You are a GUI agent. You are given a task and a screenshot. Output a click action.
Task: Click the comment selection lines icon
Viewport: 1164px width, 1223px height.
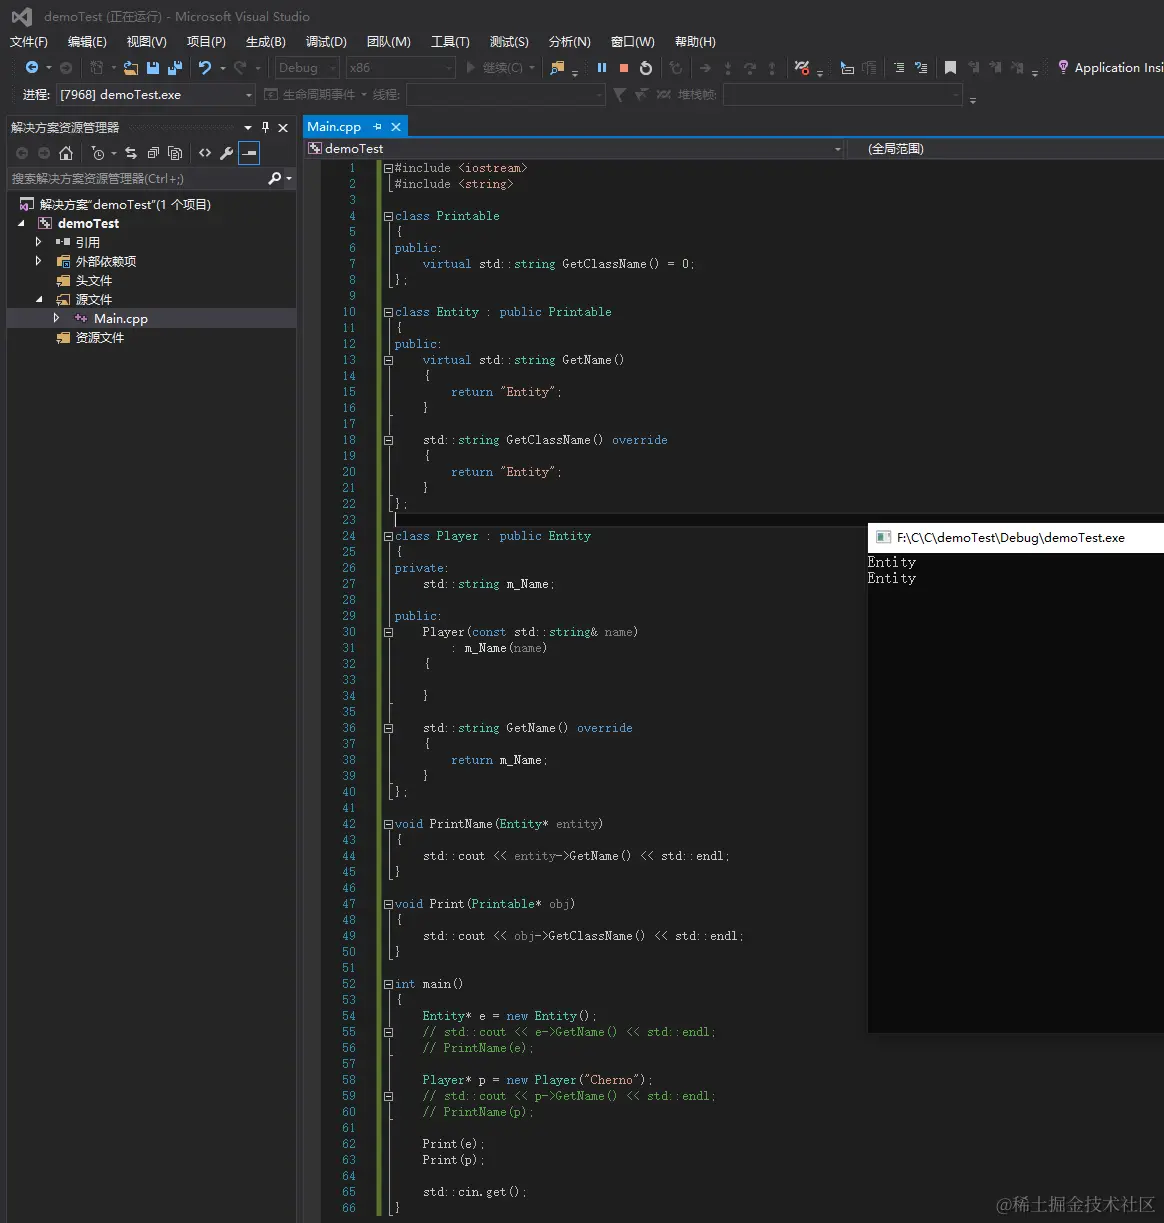(921, 68)
